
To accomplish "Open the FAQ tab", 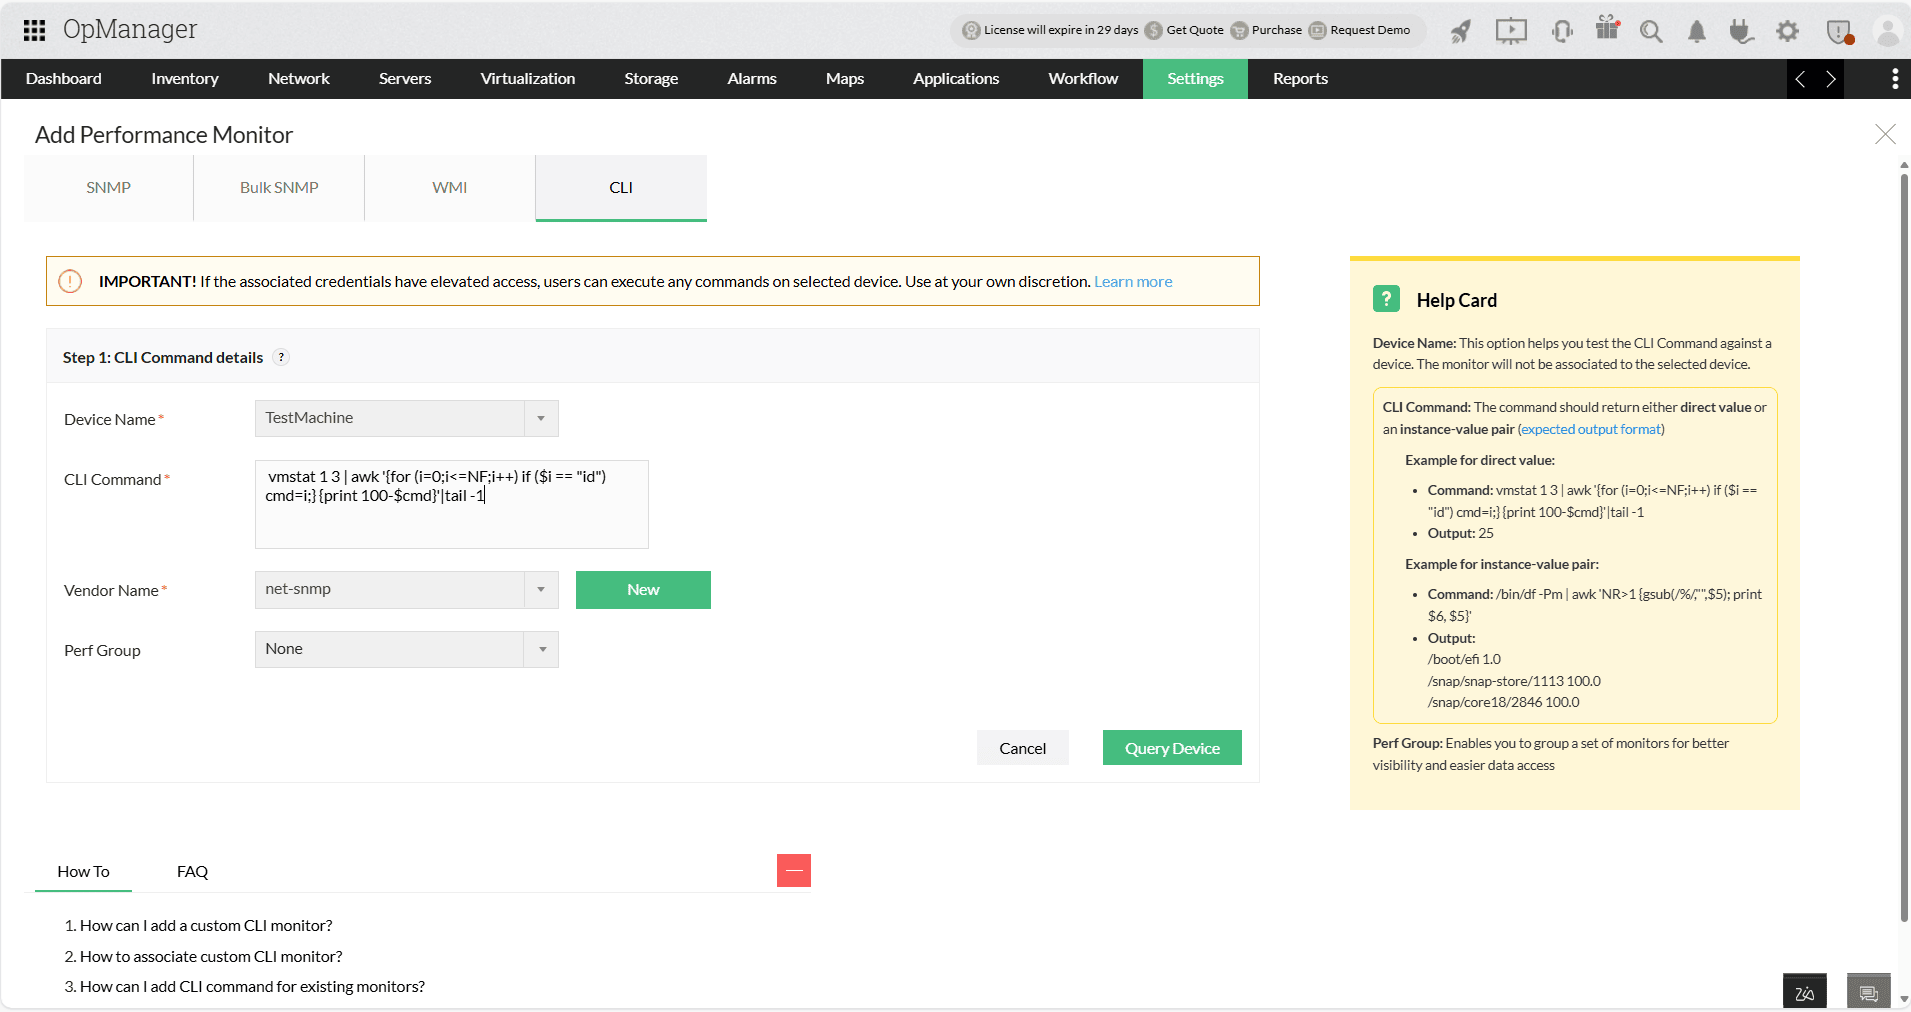I will [x=192, y=871].
